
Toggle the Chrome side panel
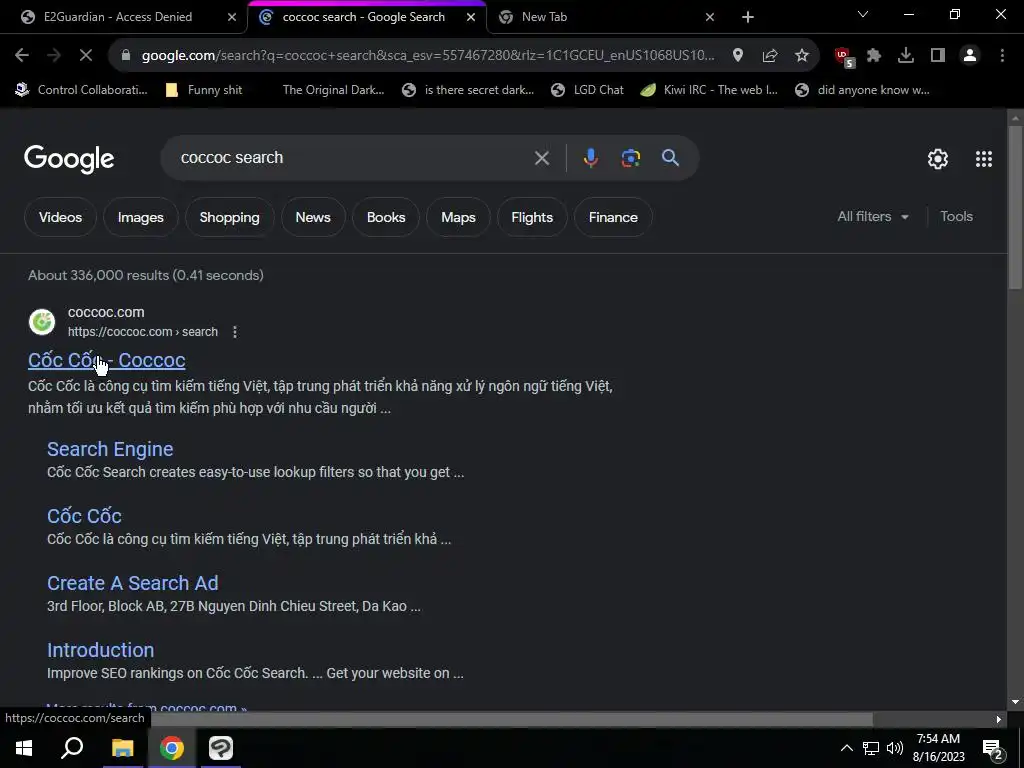[x=938, y=56]
